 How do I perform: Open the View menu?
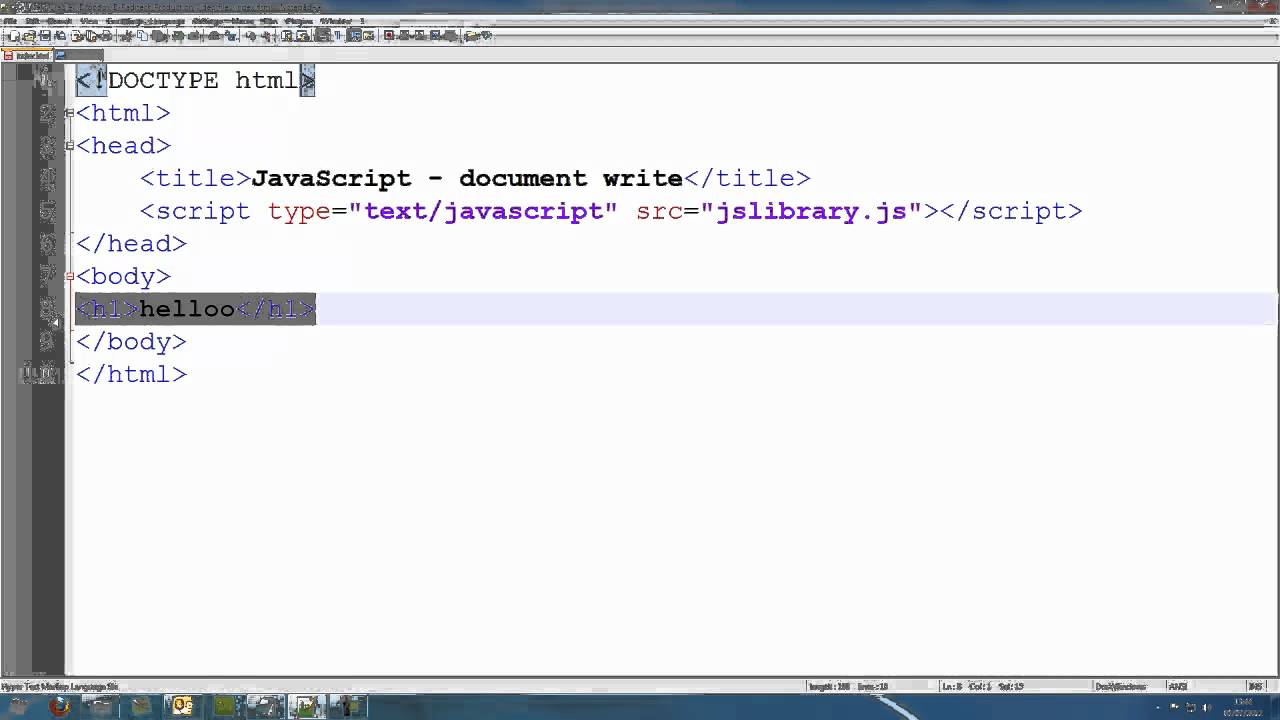[88, 21]
